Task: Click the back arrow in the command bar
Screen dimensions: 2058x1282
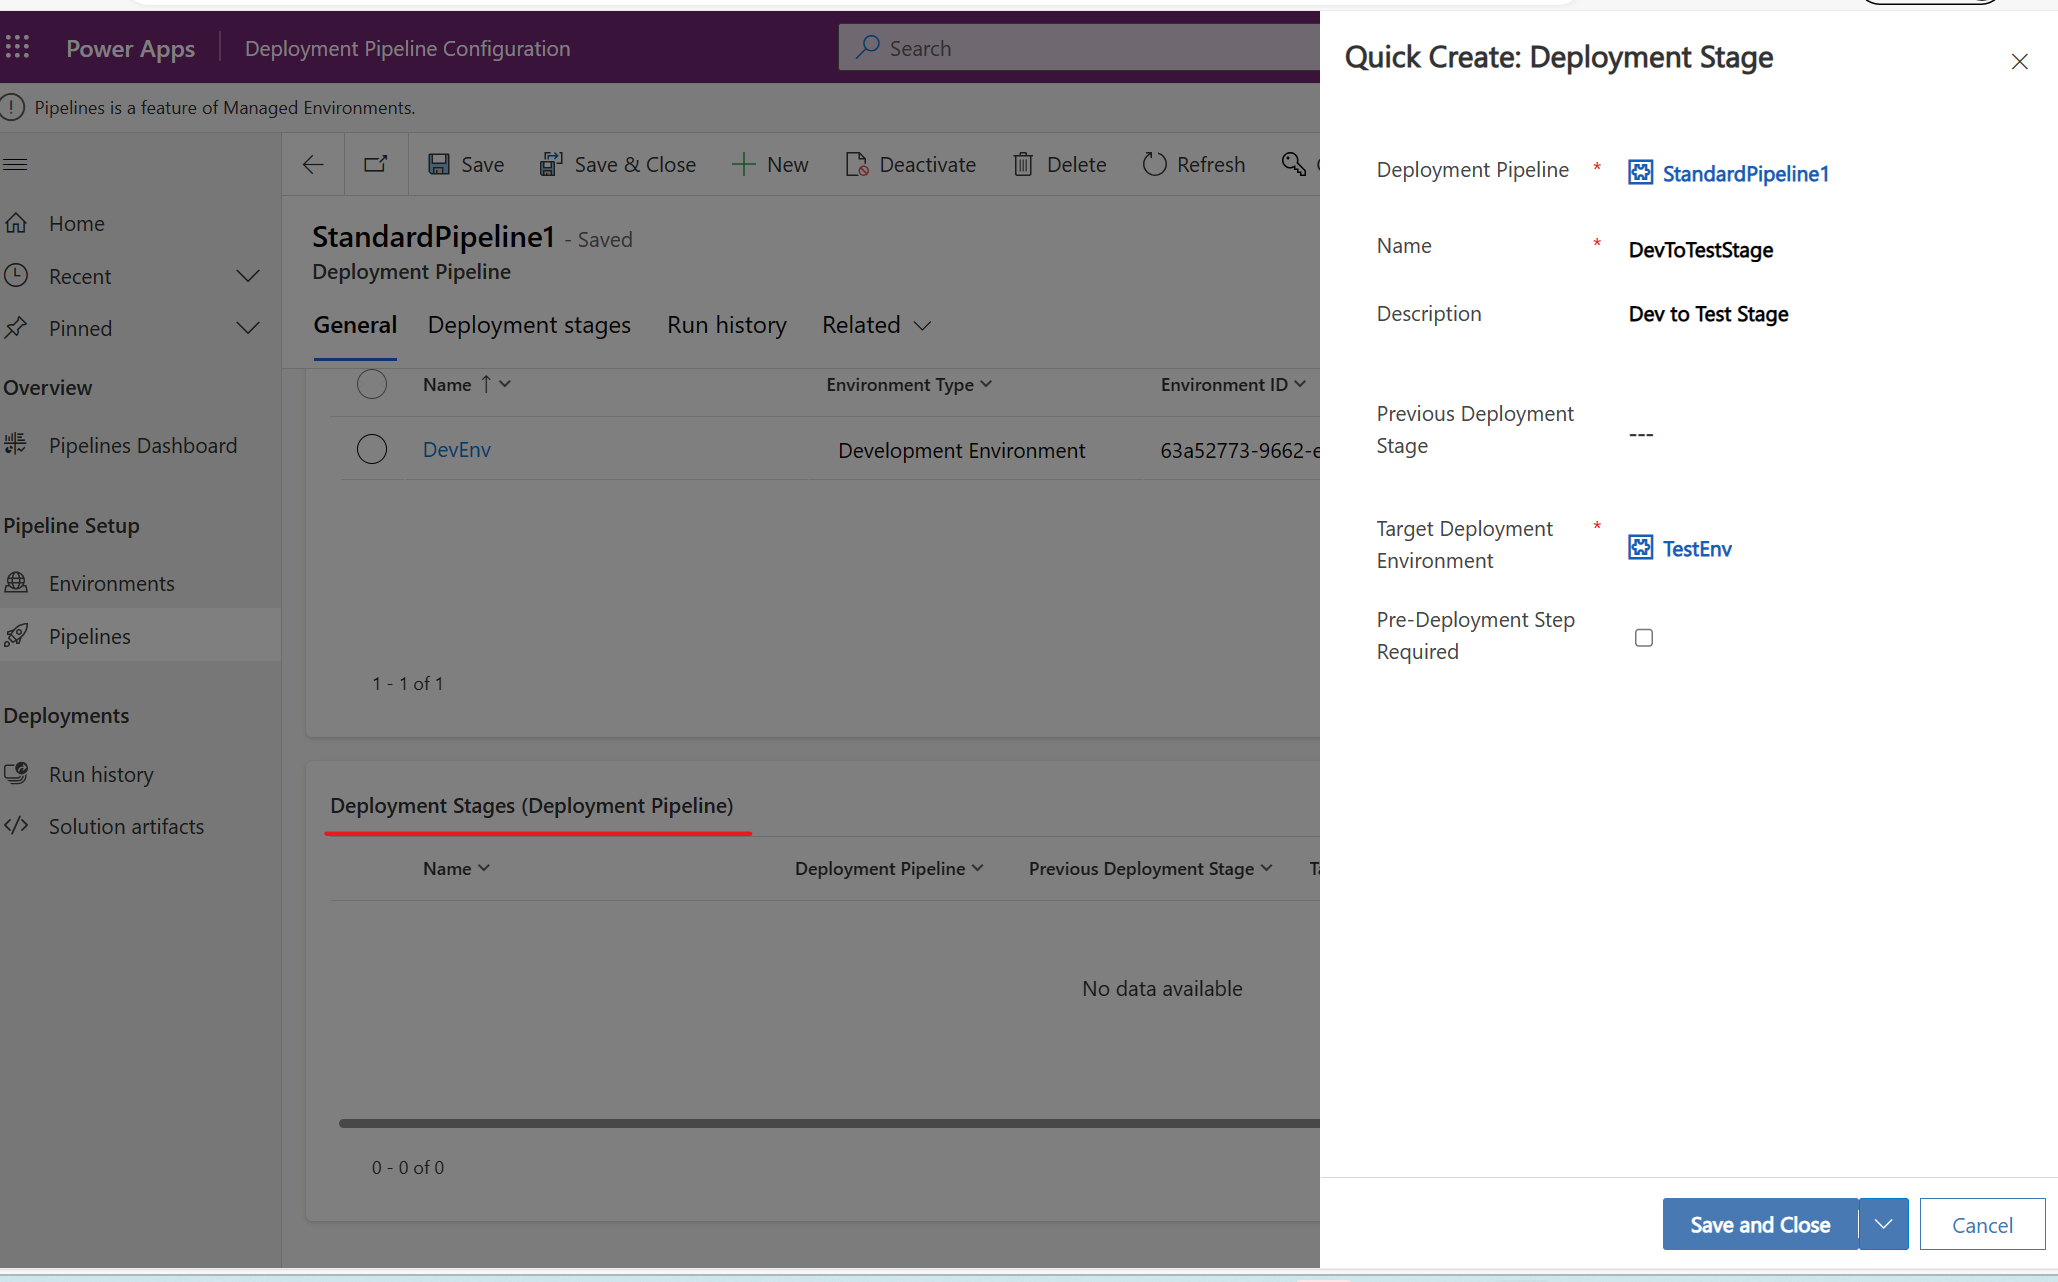Action: click(313, 165)
